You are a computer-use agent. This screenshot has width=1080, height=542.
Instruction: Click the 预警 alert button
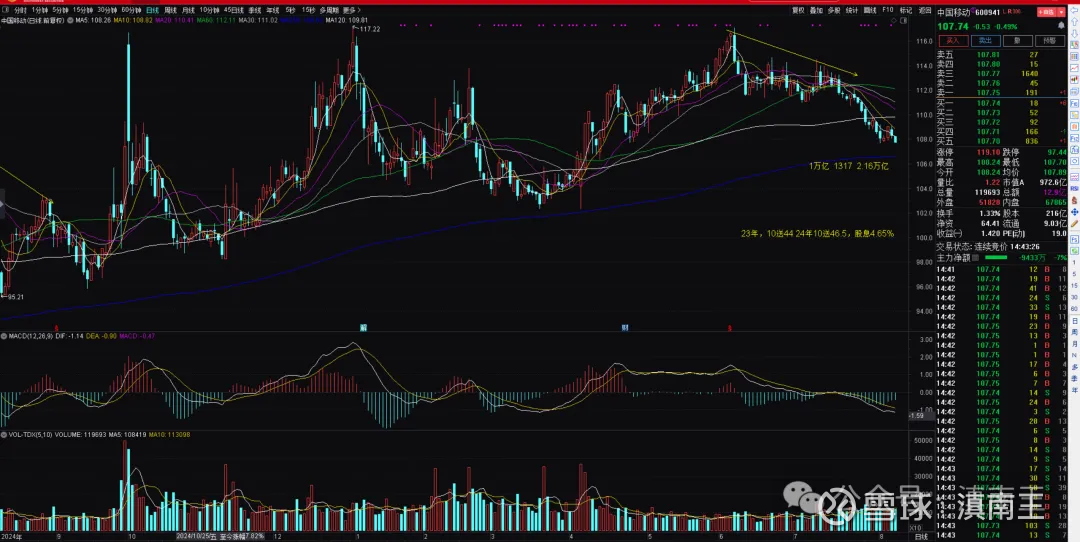1050,41
